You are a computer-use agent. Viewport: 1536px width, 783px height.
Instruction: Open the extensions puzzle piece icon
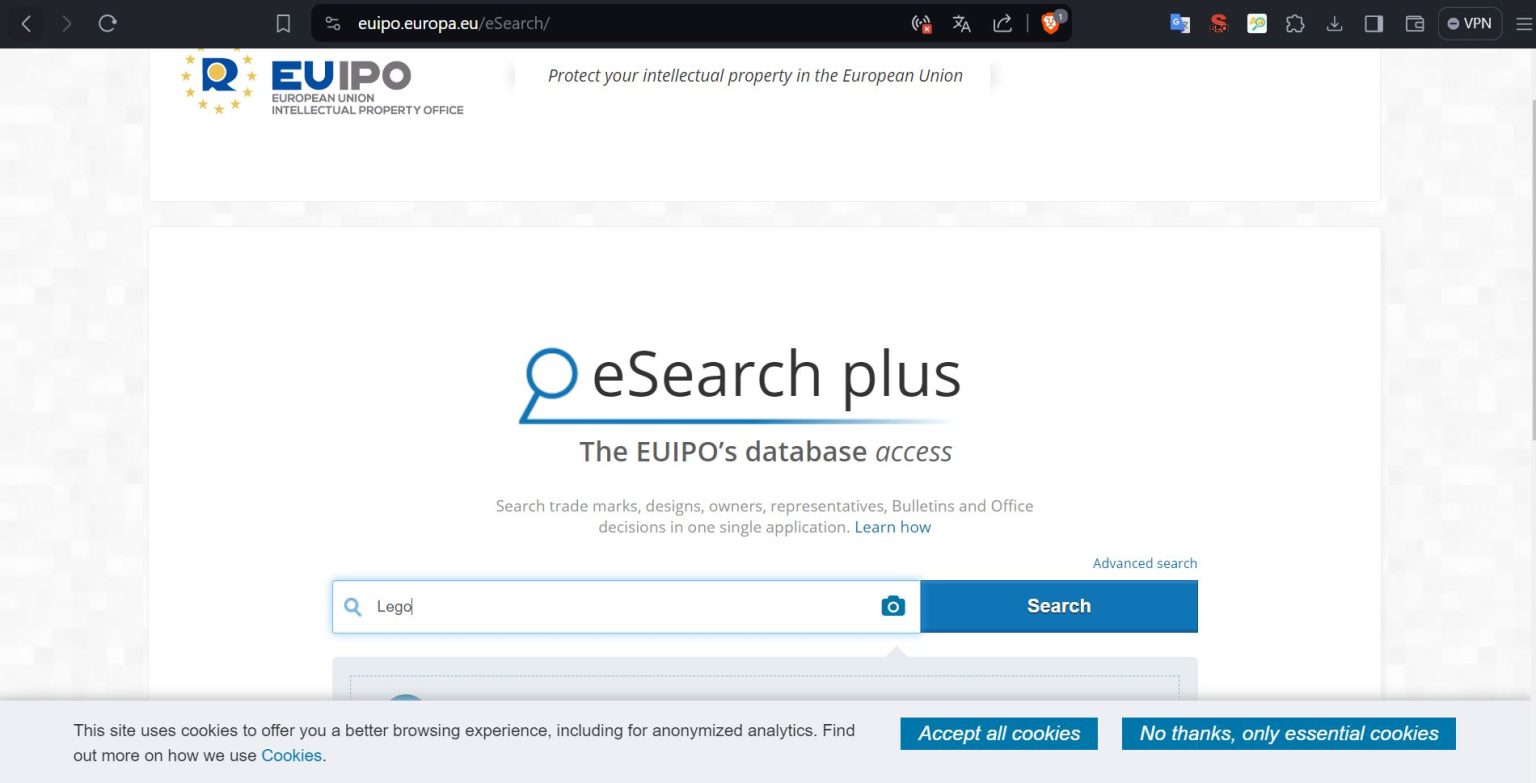tap(1295, 24)
